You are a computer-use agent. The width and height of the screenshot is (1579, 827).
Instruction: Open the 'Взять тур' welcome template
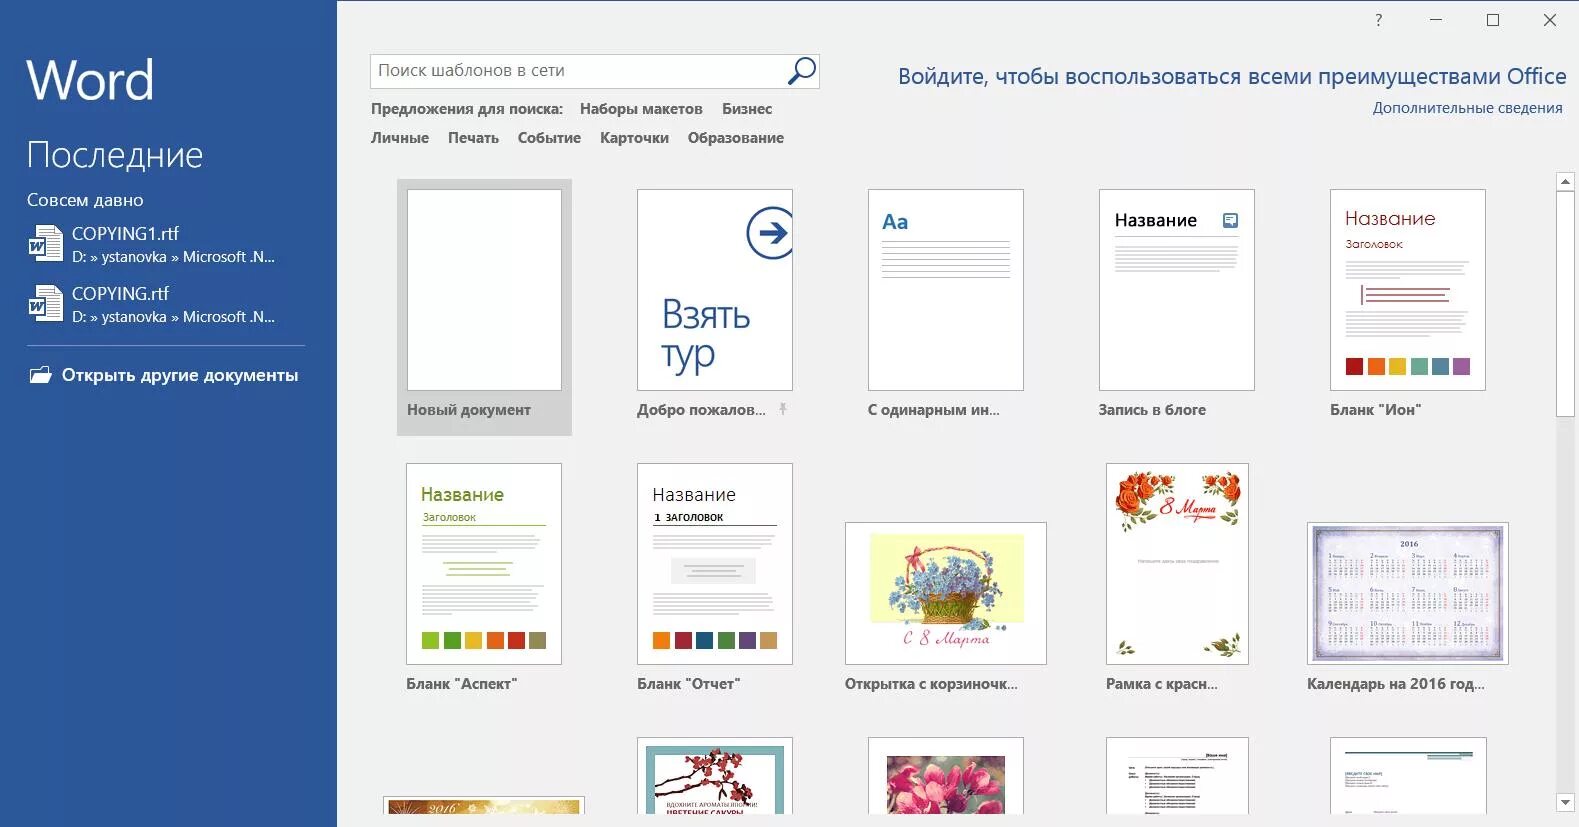tap(715, 290)
